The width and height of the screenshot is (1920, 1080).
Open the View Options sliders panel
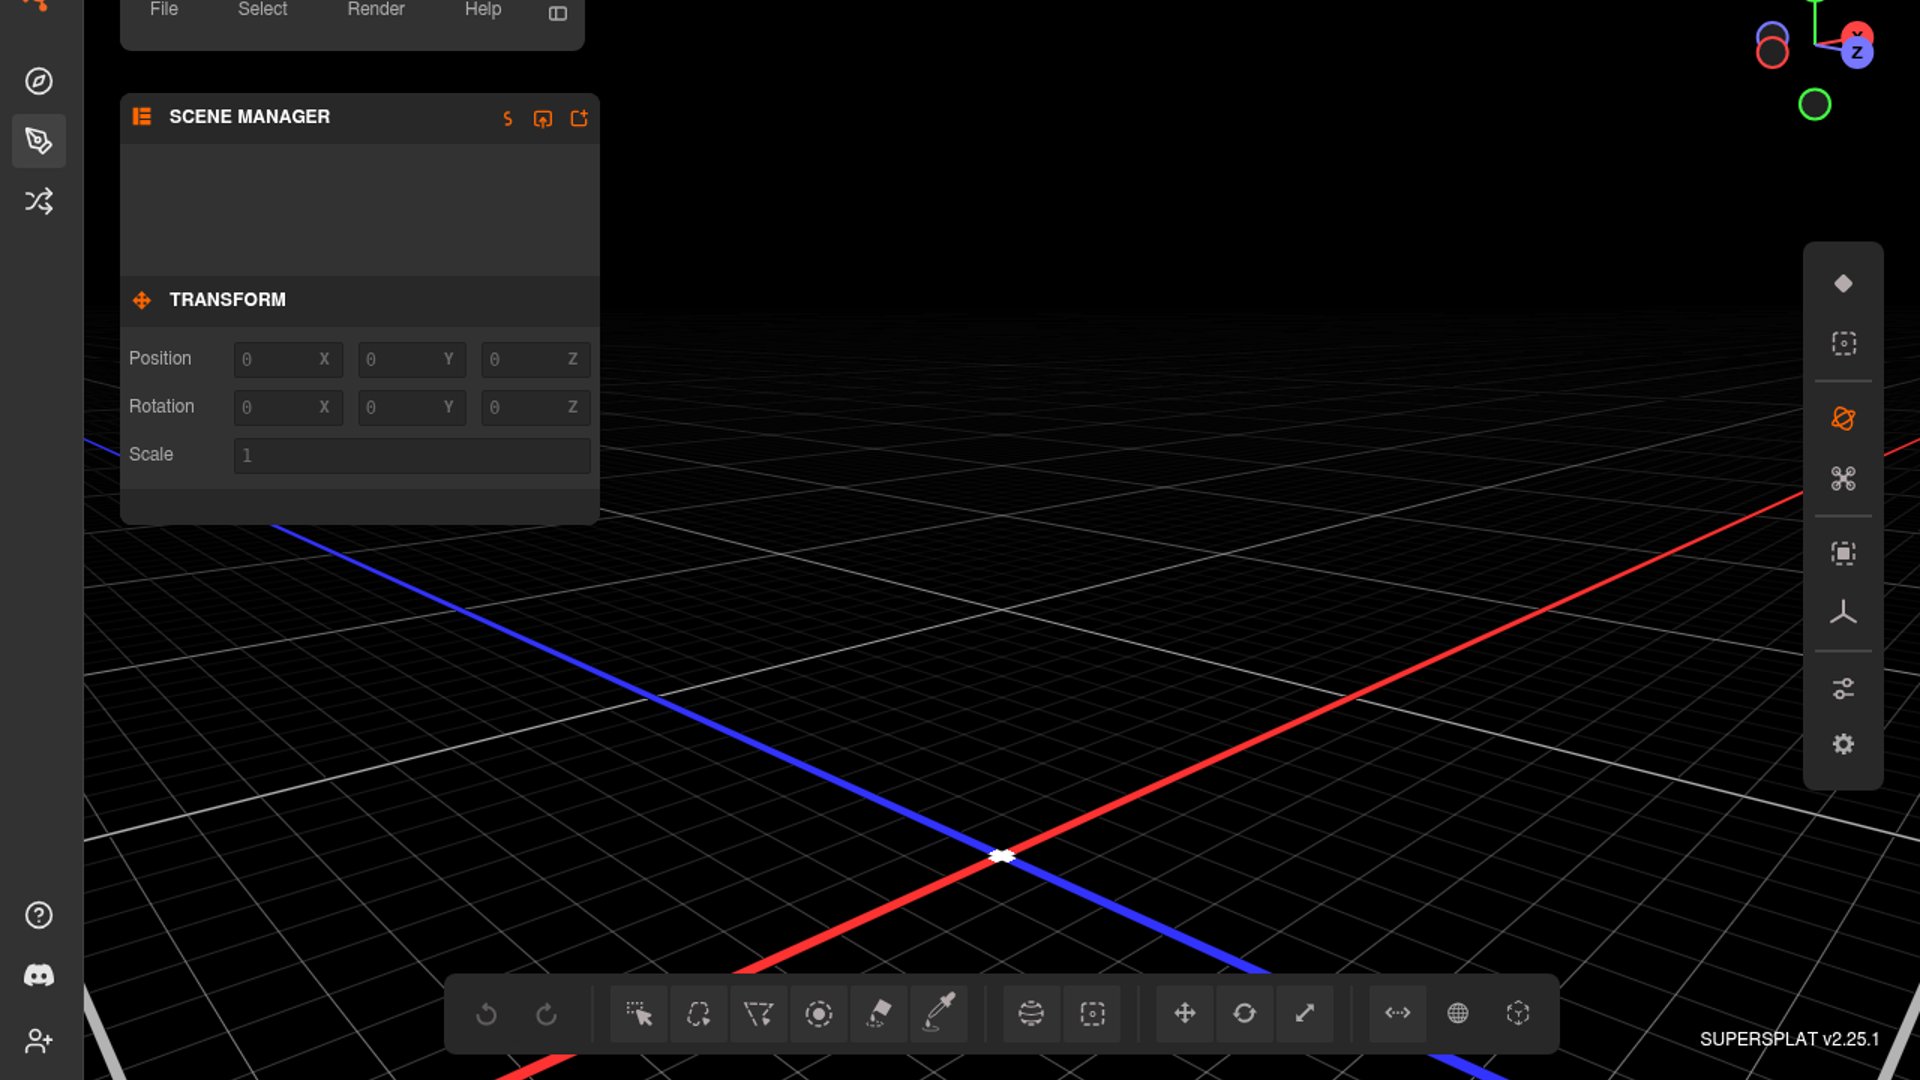[x=1843, y=689]
